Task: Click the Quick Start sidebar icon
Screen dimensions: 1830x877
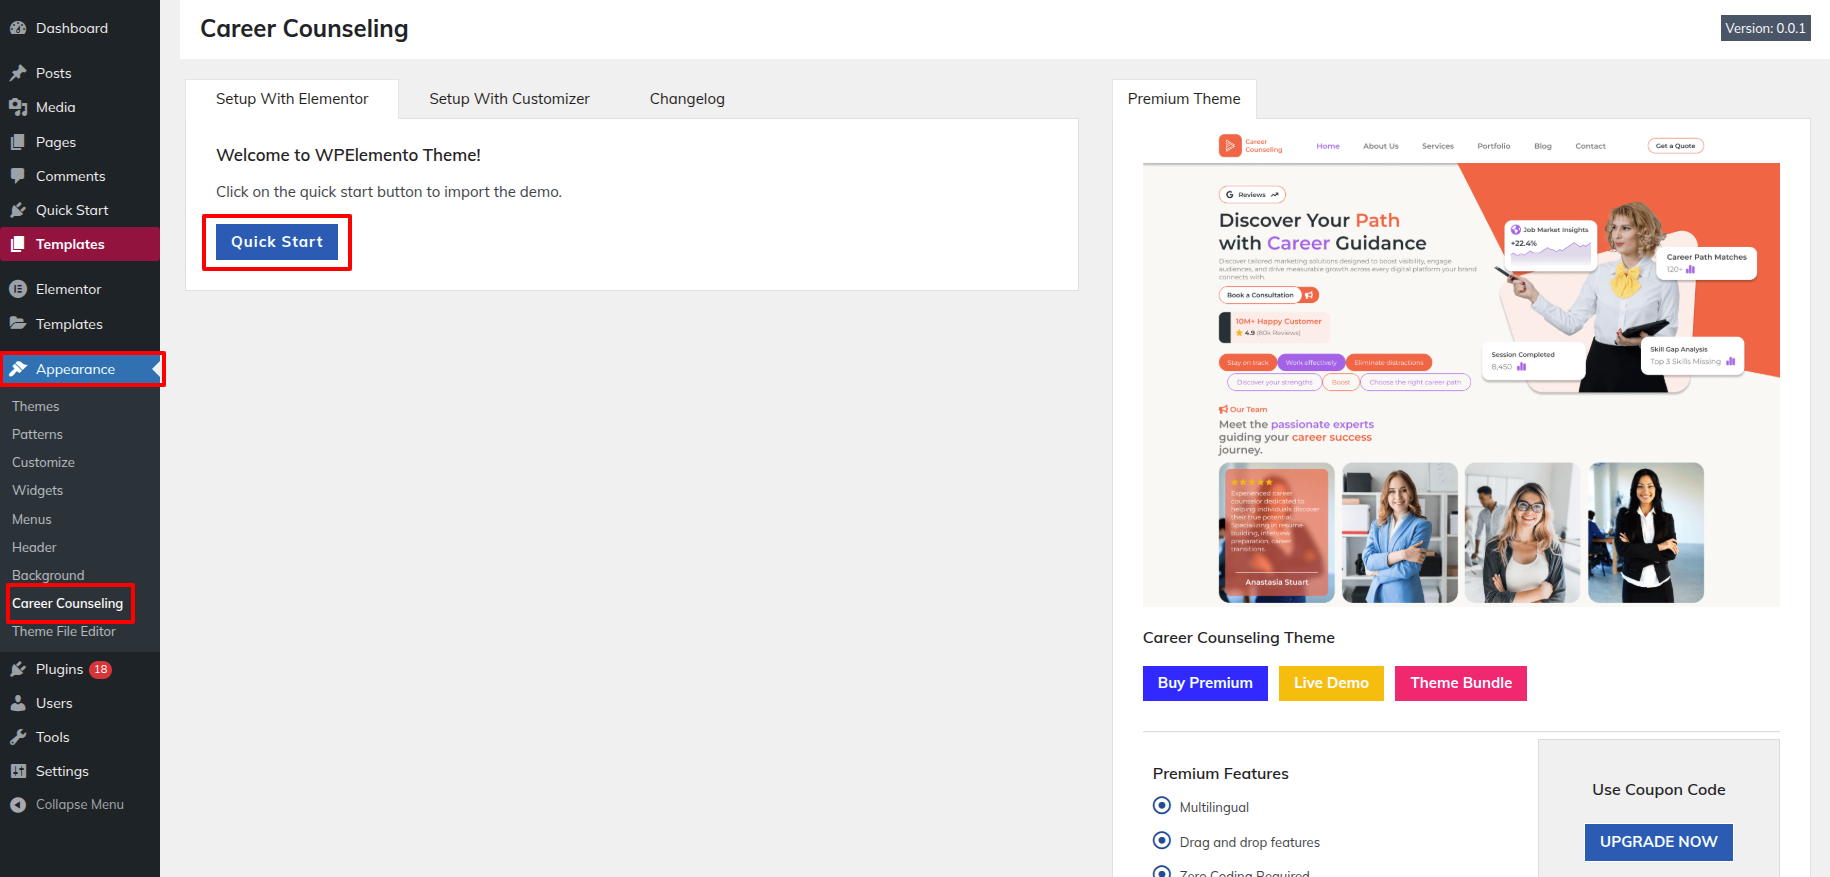Action: [x=18, y=210]
